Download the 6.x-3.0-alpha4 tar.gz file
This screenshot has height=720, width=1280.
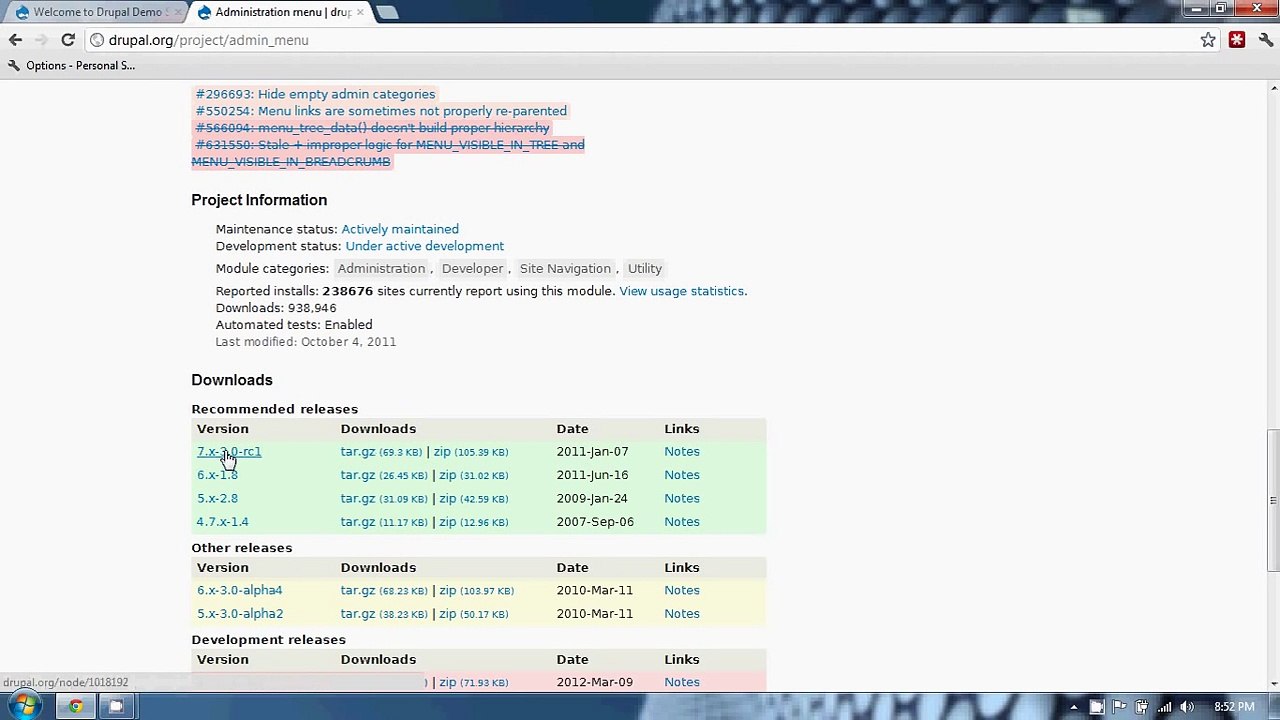pyautogui.click(x=358, y=590)
